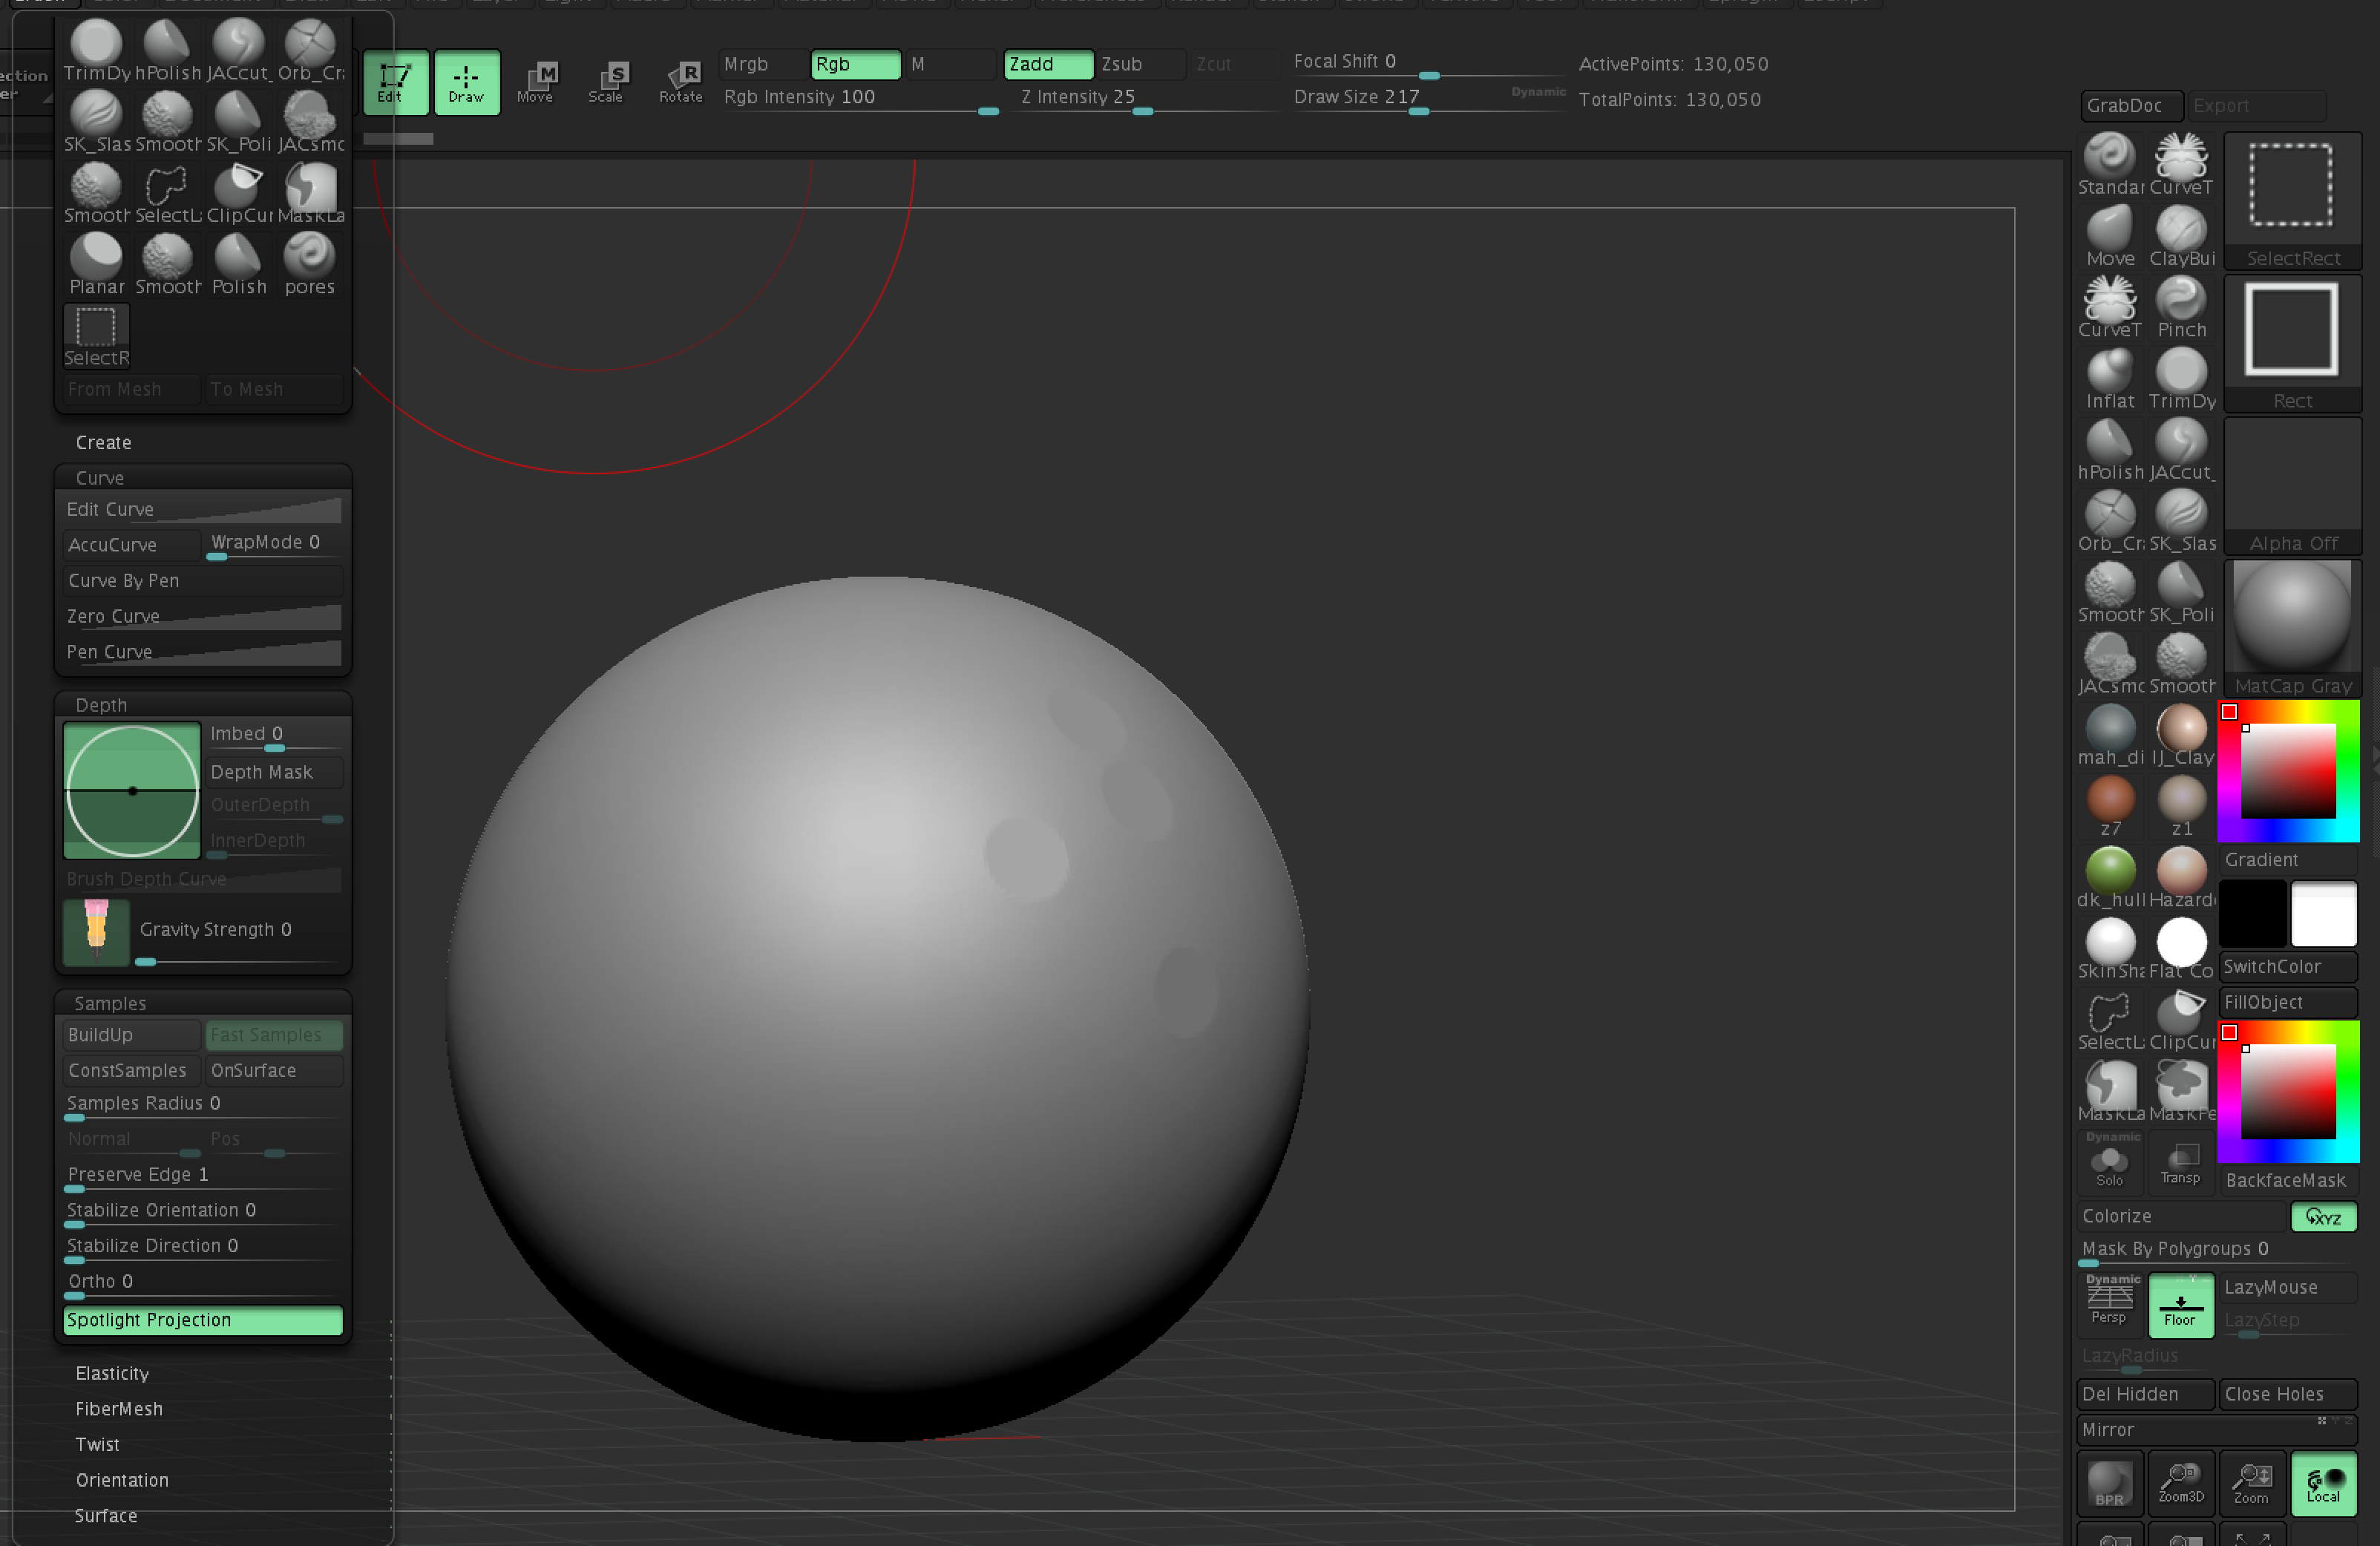Viewport: 2380px width, 1546px height.
Task: Toggle Local transformations button
Action: click(2324, 1482)
